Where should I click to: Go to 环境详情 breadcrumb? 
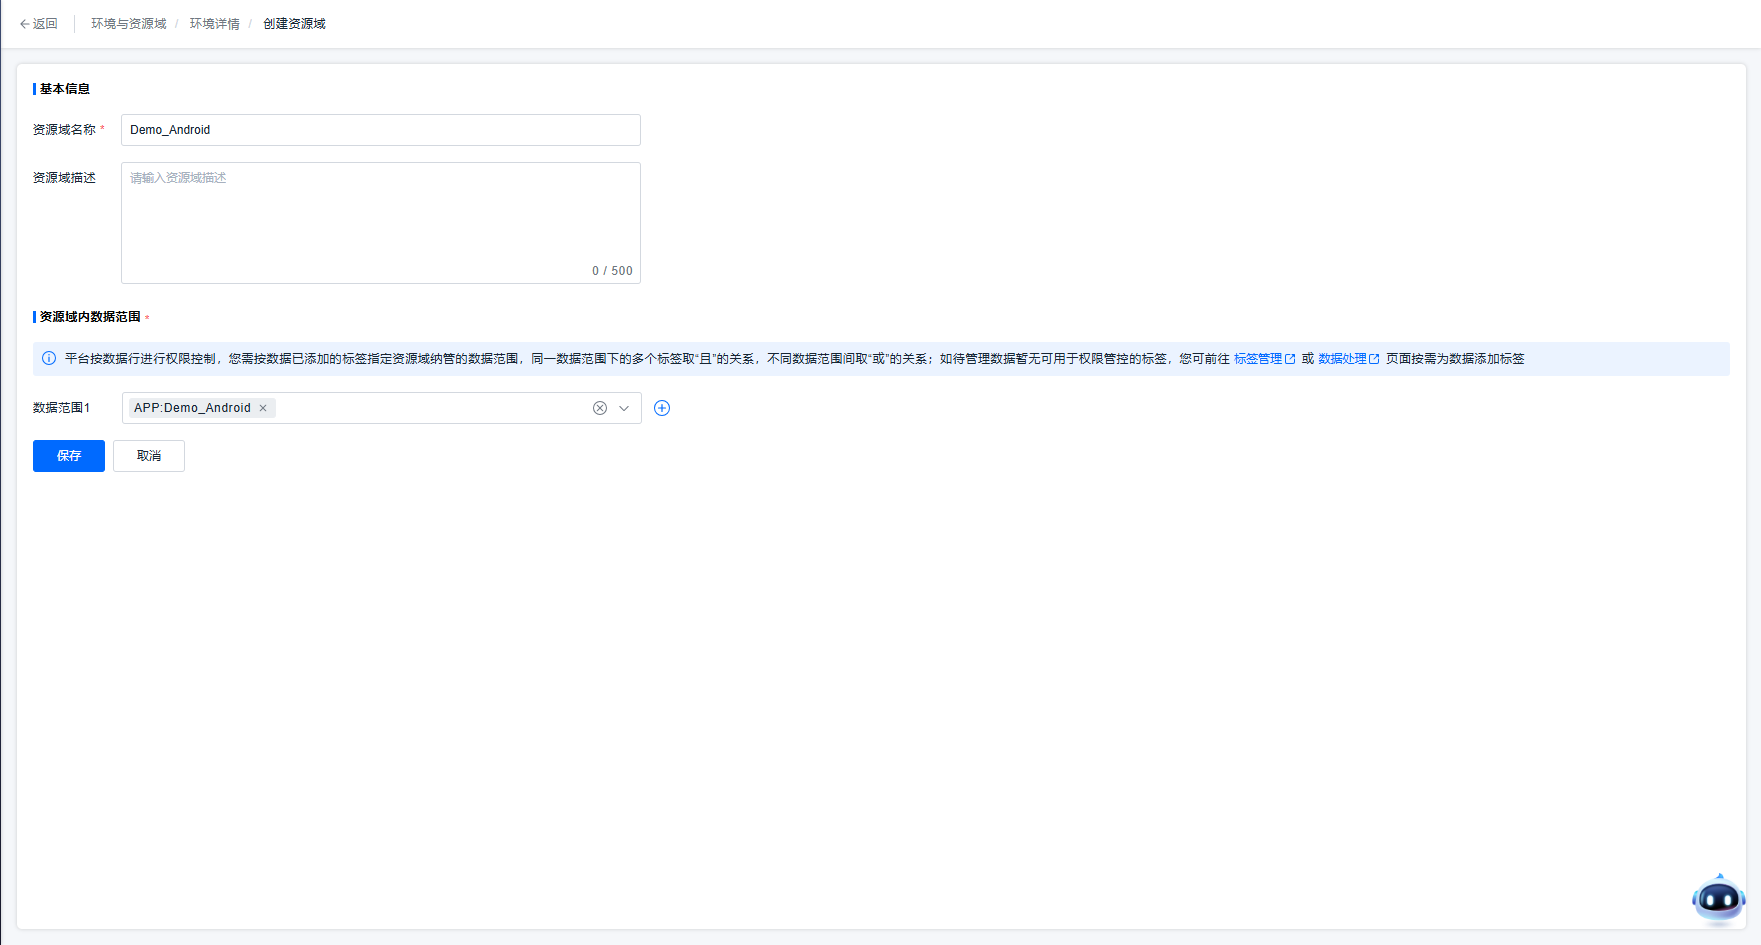pyautogui.click(x=214, y=24)
